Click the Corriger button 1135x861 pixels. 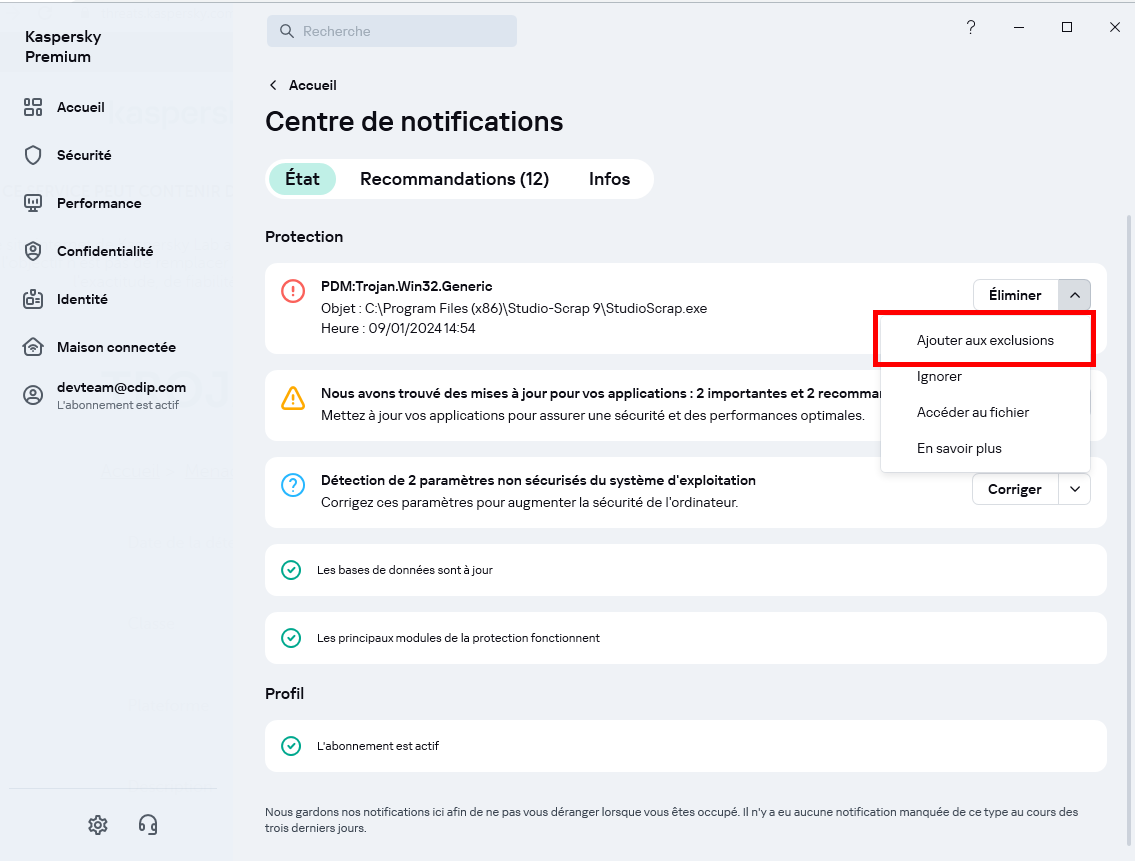click(x=1015, y=489)
